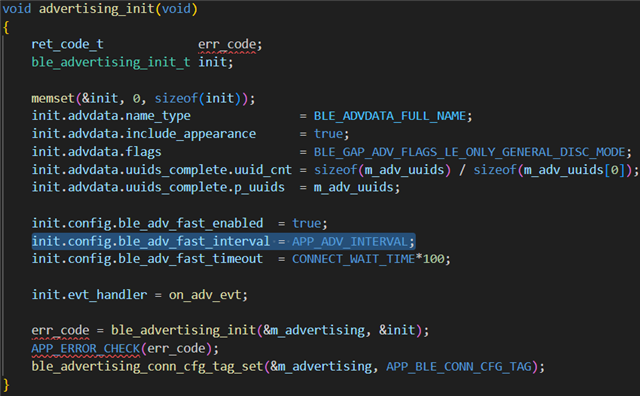Click true on the include_appearance line
The height and width of the screenshot is (396, 640).
click(x=328, y=134)
